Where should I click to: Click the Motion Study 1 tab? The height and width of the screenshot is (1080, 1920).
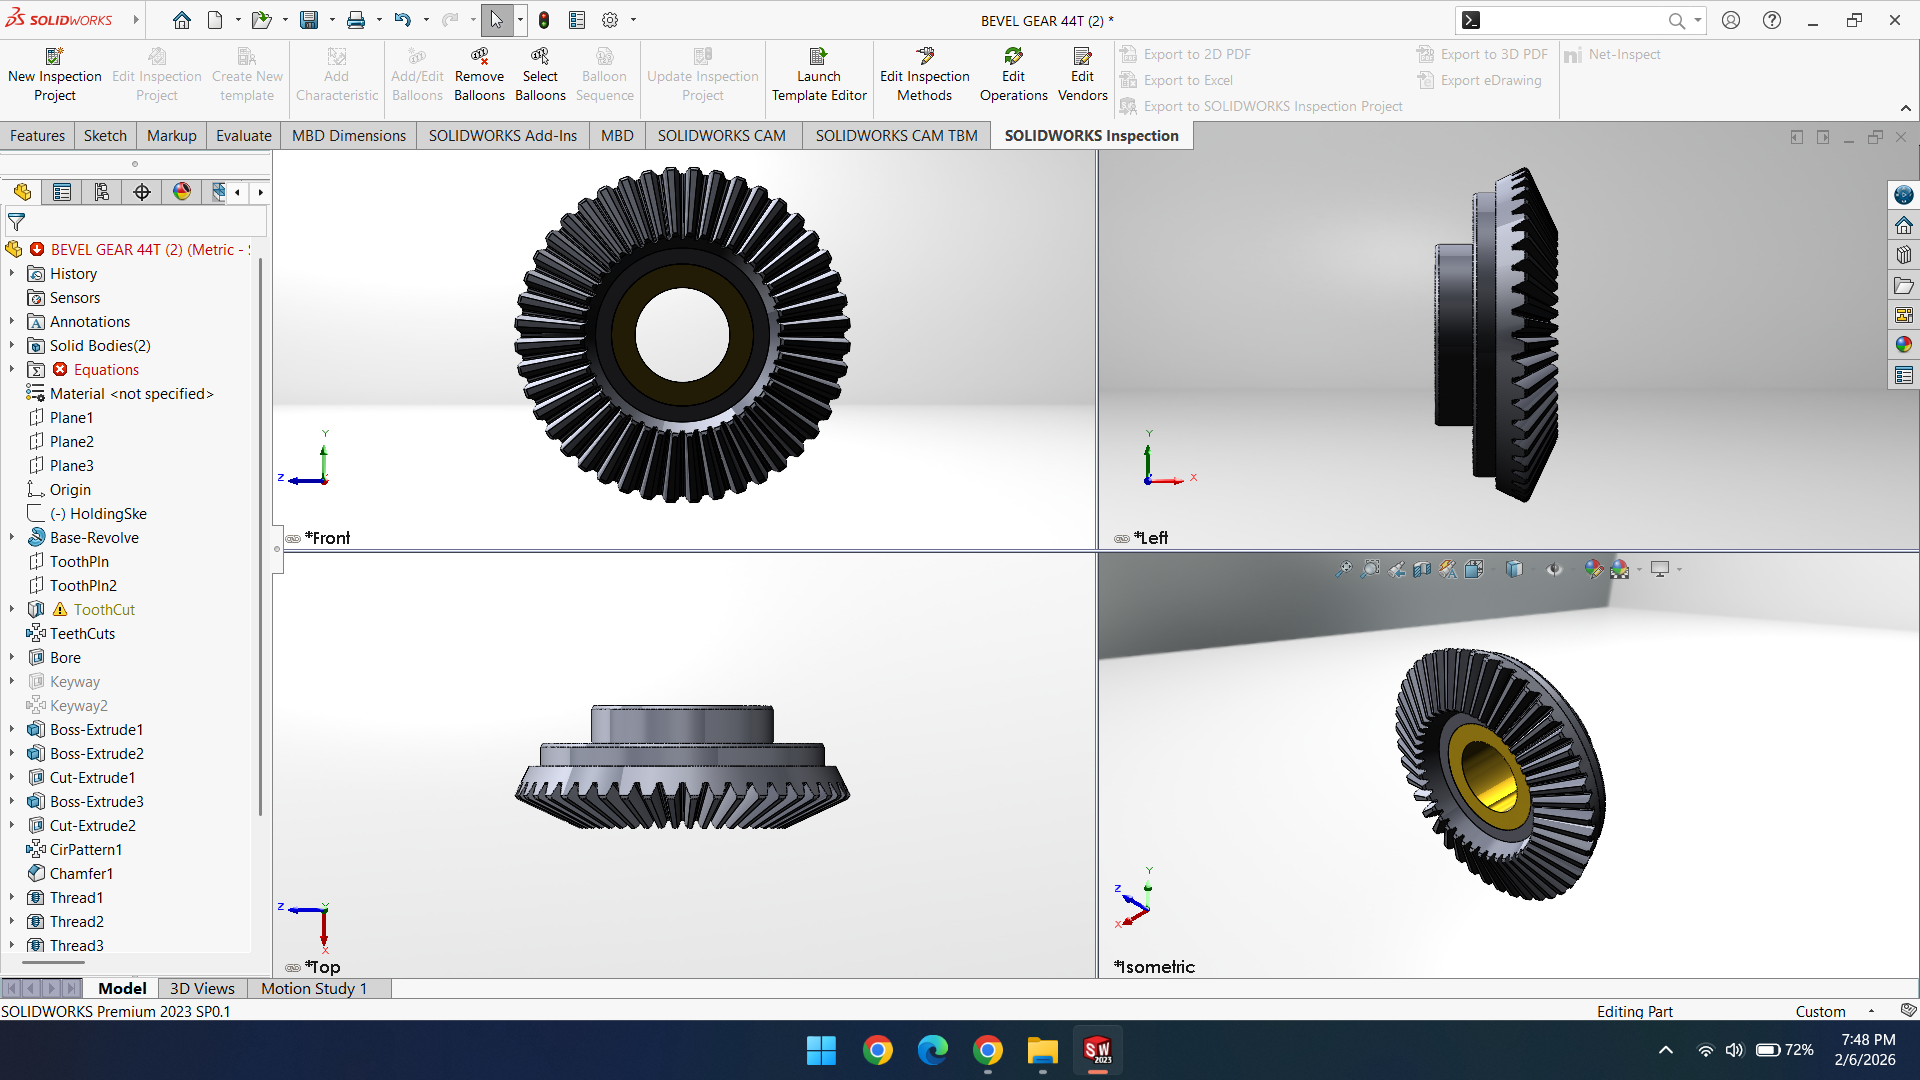click(314, 988)
